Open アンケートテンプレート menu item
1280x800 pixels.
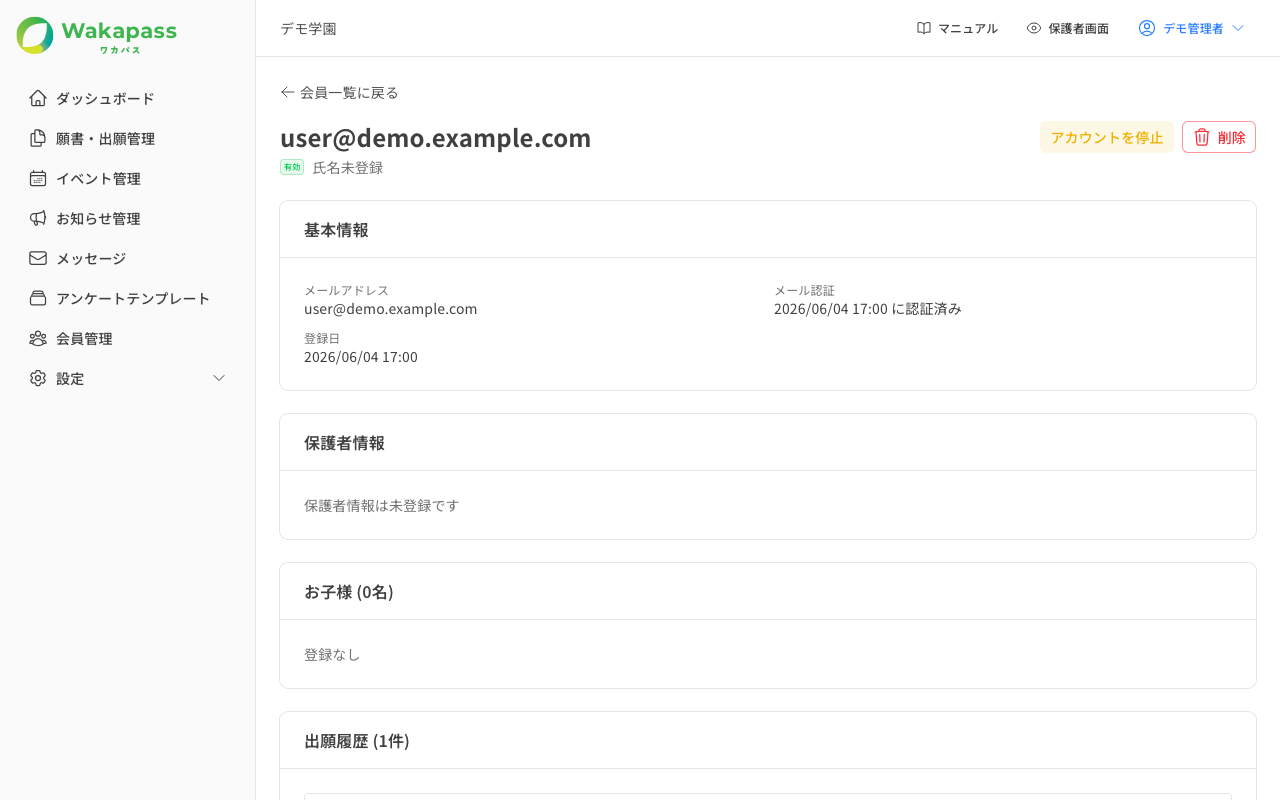(x=133, y=298)
